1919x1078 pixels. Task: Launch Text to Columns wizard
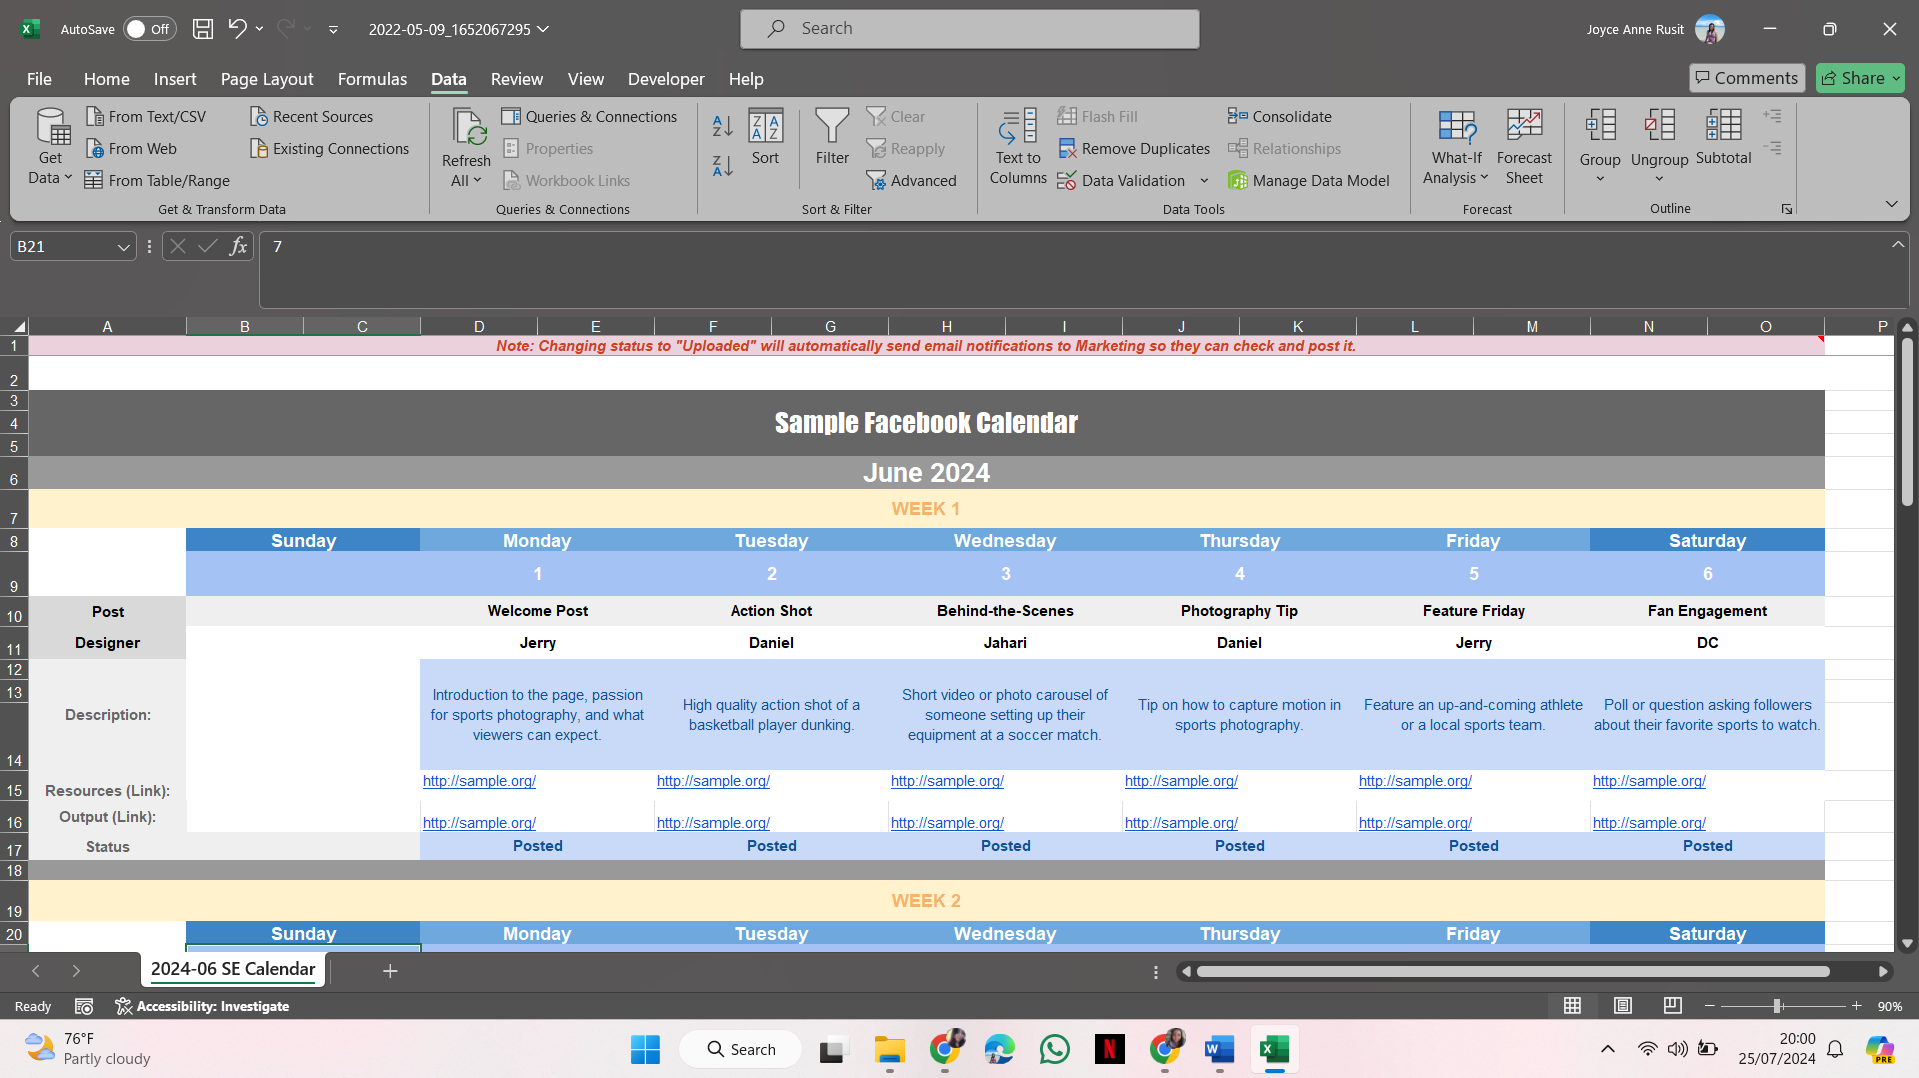(1018, 147)
